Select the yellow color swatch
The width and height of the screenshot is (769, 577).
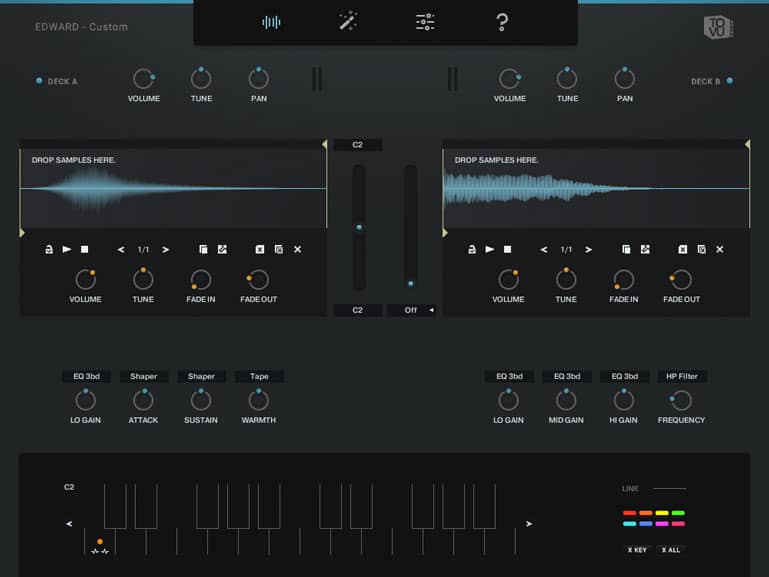(662, 513)
